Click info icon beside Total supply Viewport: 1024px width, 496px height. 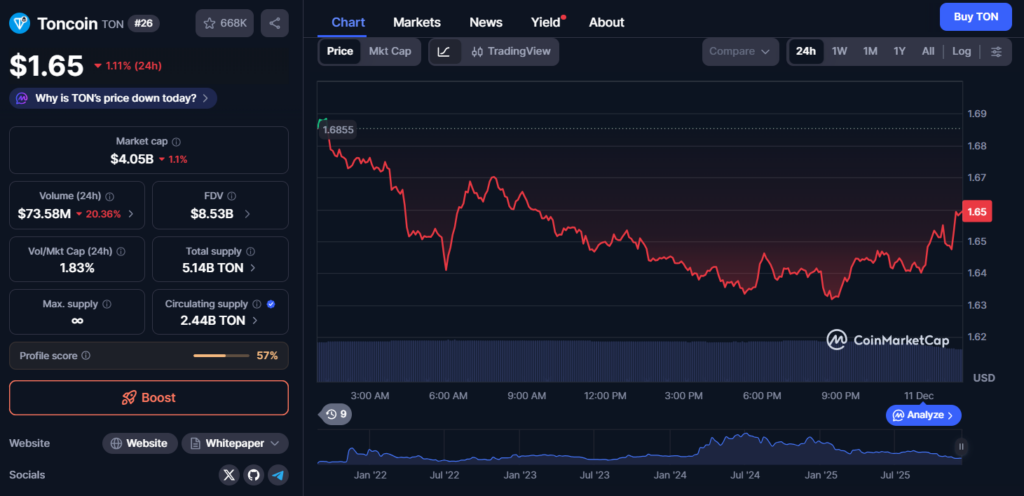[251, 251]
